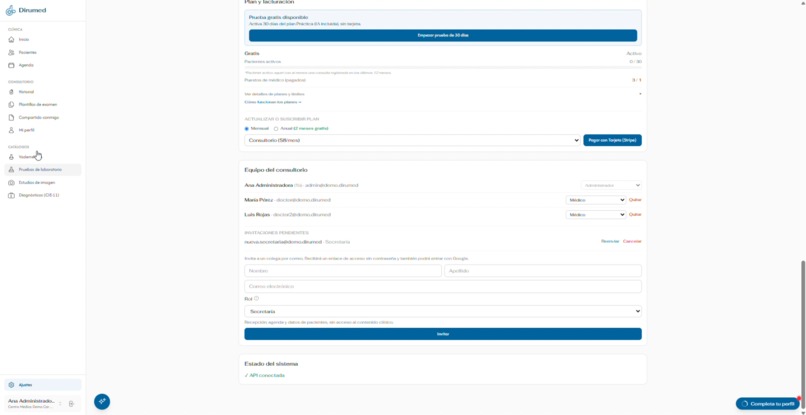
Task: Click the Estudios de imagen camera icon
Action: click(11, 183)
